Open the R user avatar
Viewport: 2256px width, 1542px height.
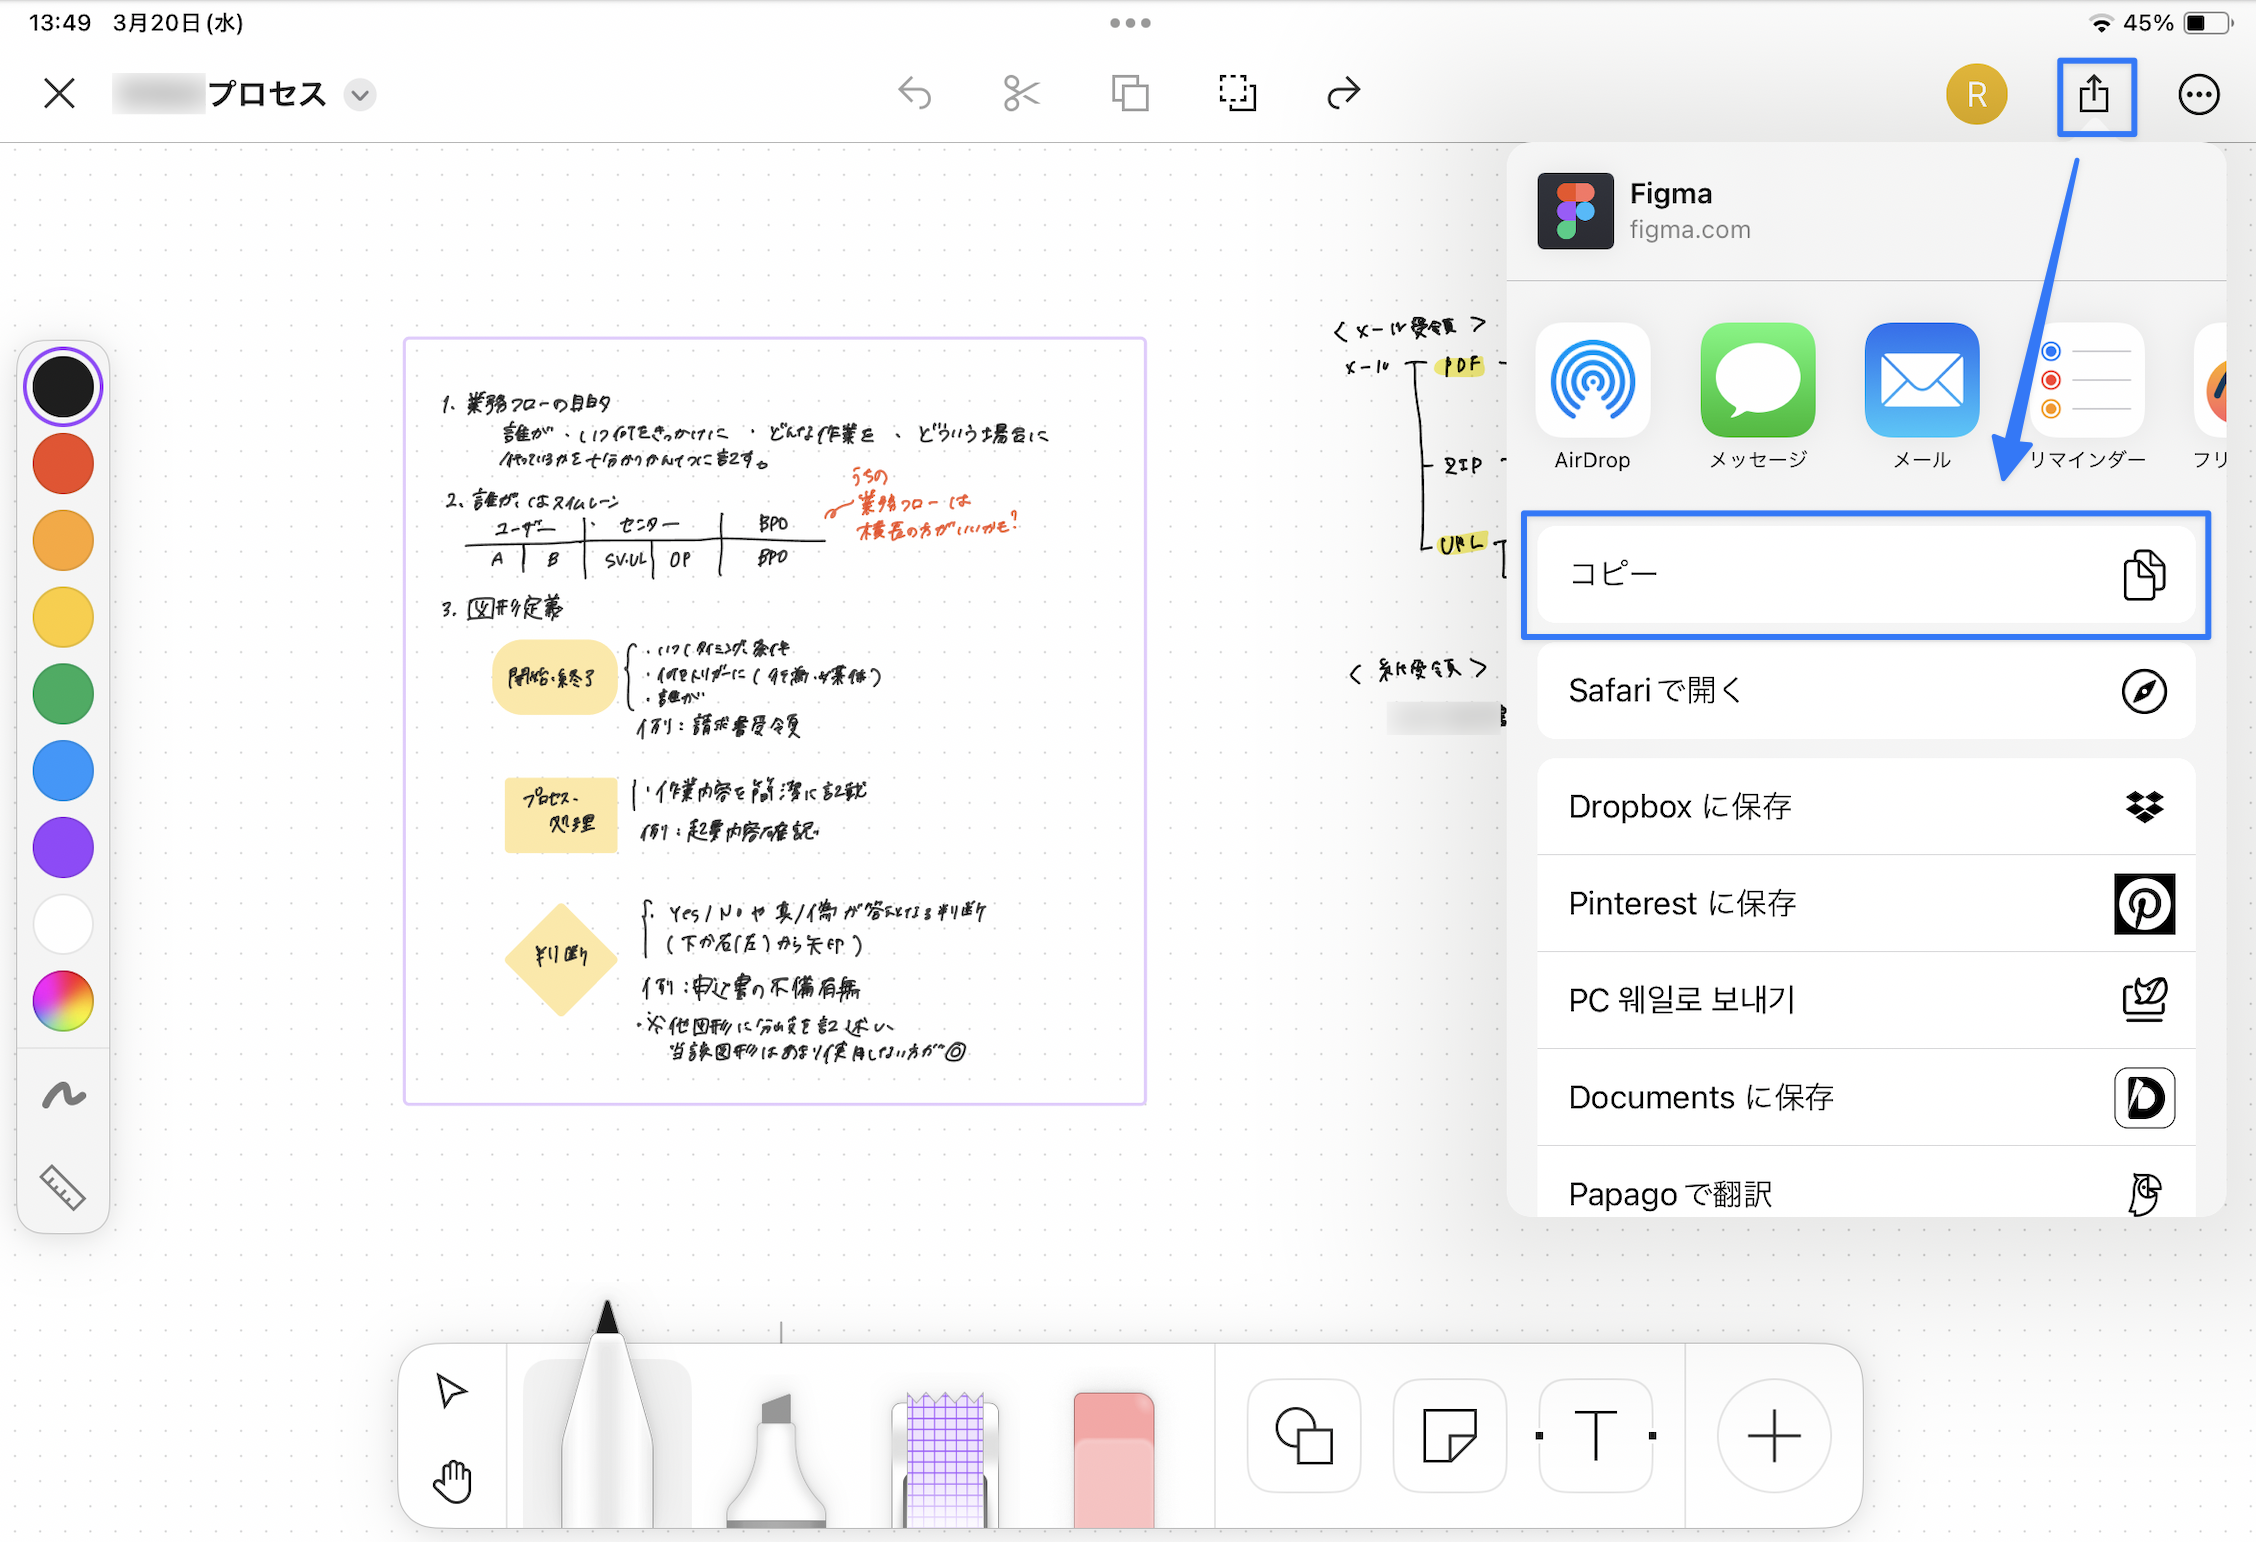coord(1976,95)
